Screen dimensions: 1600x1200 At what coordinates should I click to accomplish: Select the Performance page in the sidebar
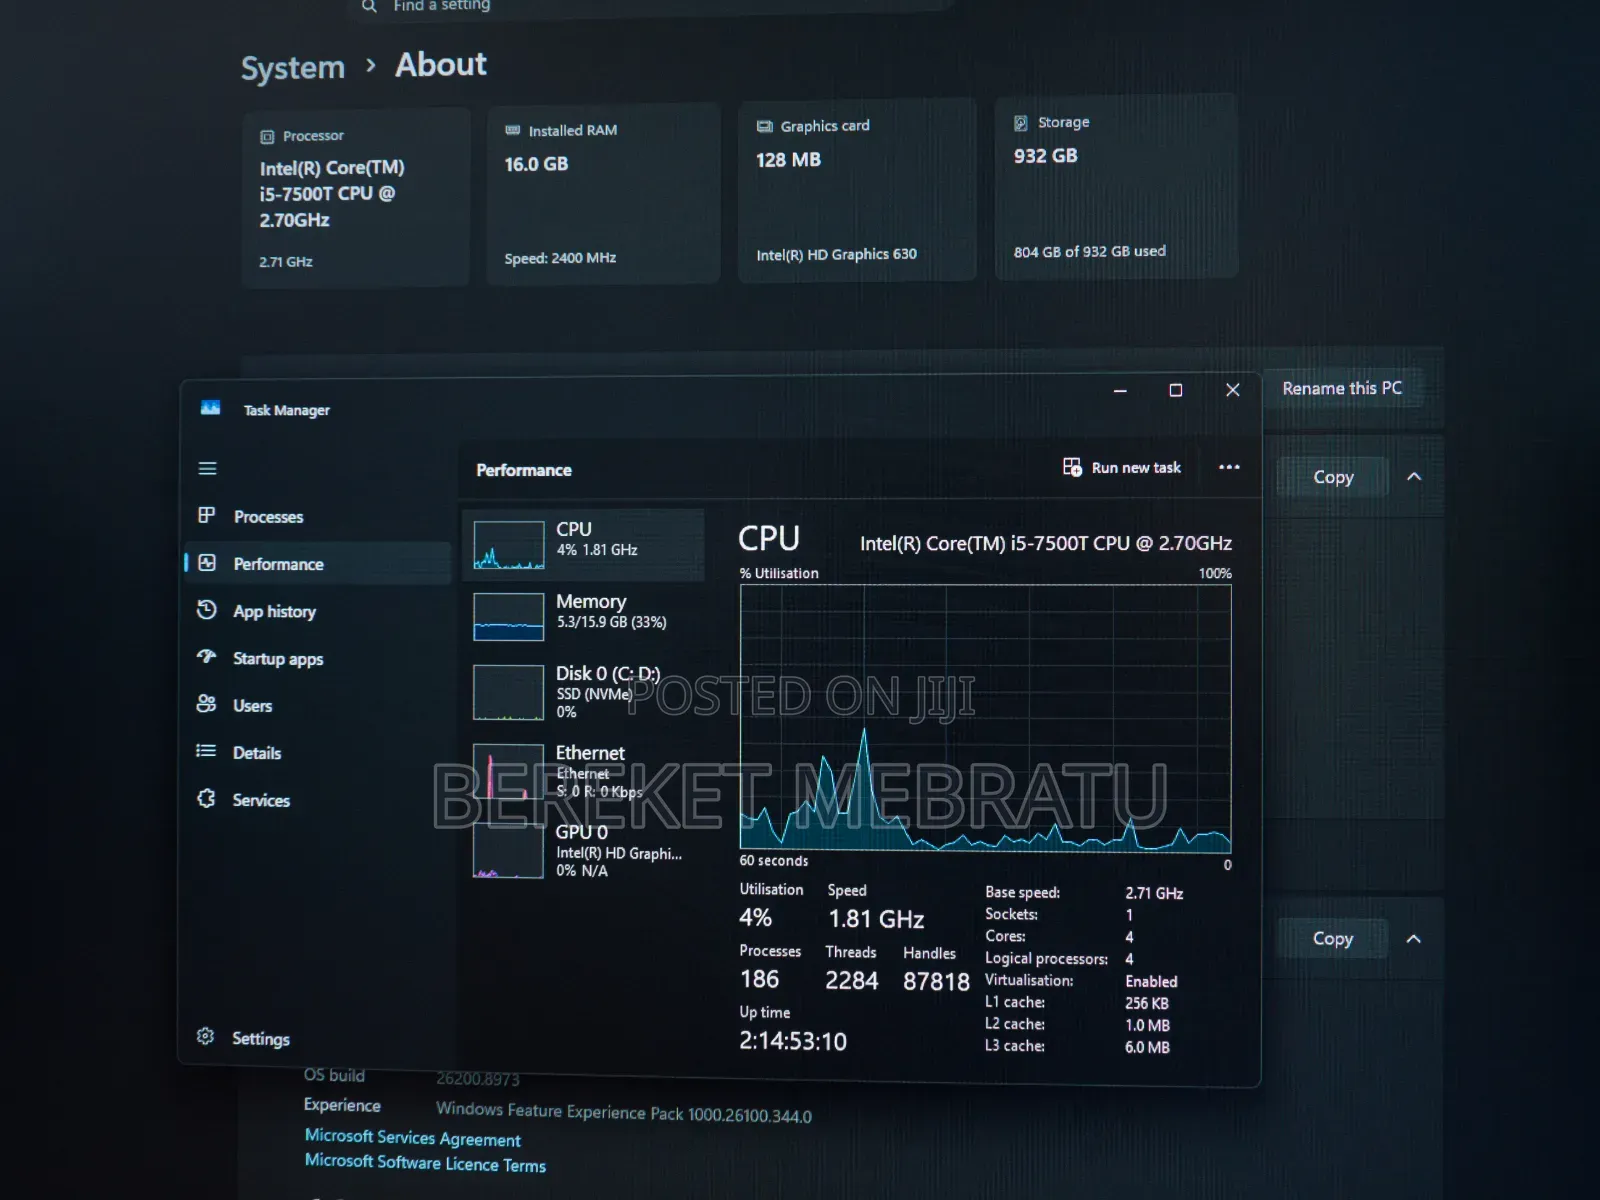point(318,563)
